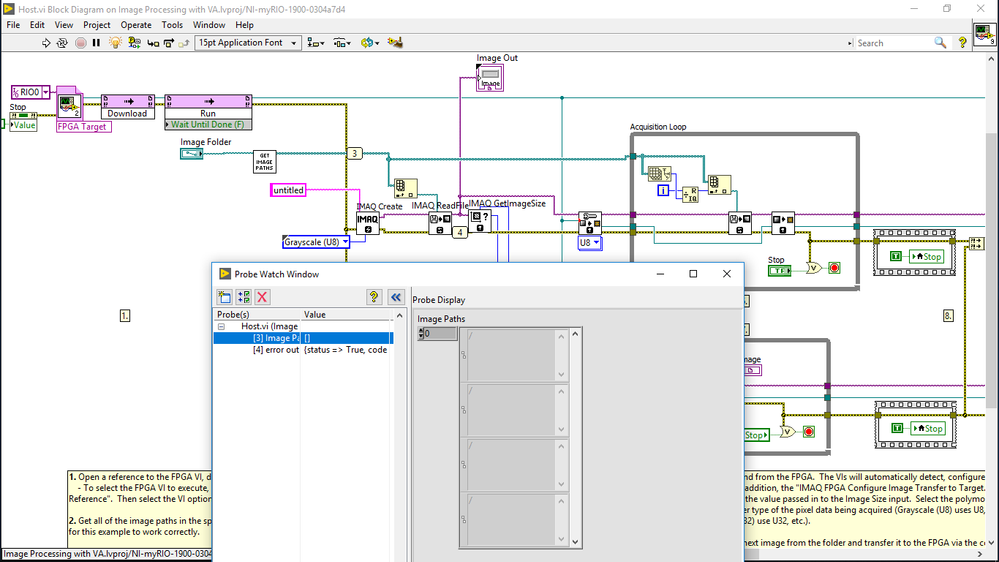This screenshot has width=999, height=562.
Task: Click the True constant in upper filmstrip
Action: [x=896, y=256]
